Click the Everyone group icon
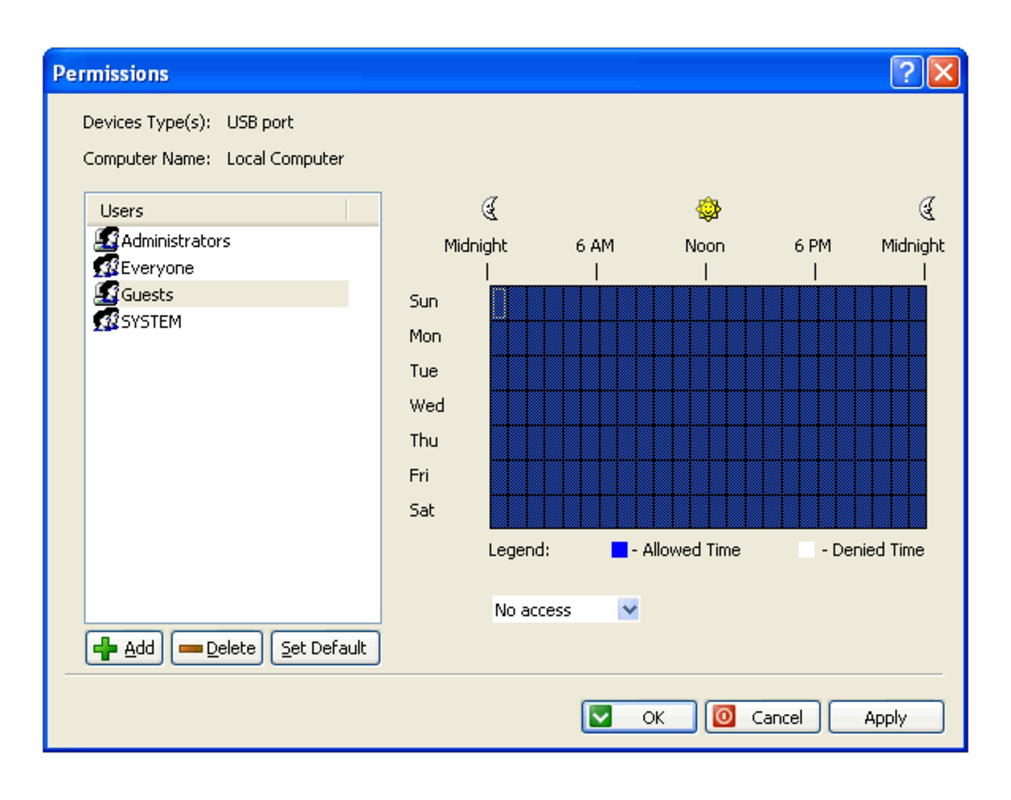 (x=106, y=267)
